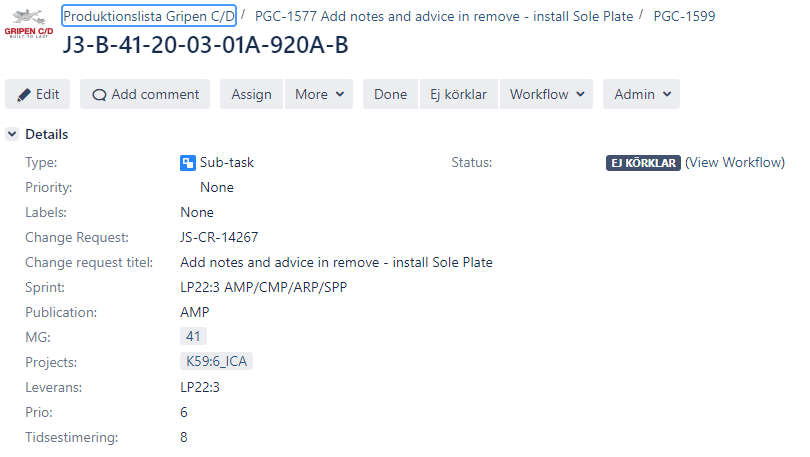Click the K59:6_ICA project label
This screenshot has width=810, height=457.
[x=216, y=361]
